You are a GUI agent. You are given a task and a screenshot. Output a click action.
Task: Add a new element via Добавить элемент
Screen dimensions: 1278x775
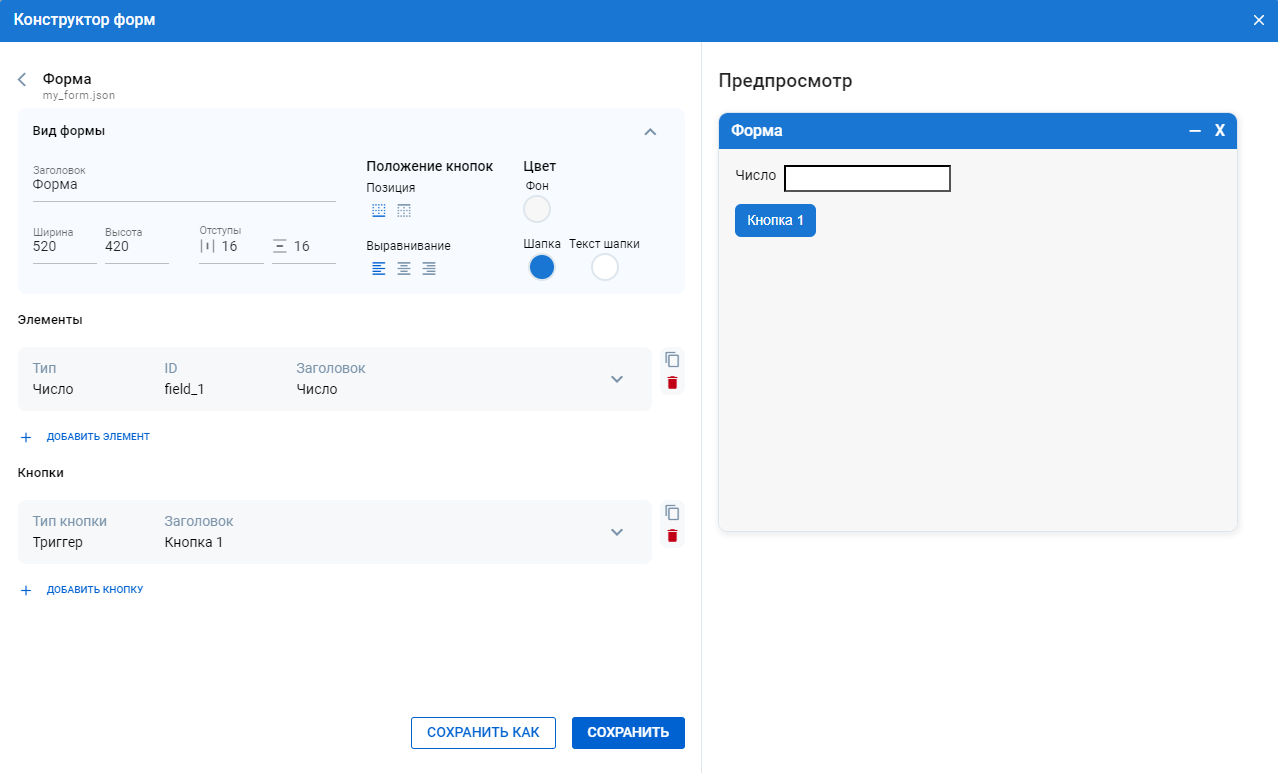(97, 437)
